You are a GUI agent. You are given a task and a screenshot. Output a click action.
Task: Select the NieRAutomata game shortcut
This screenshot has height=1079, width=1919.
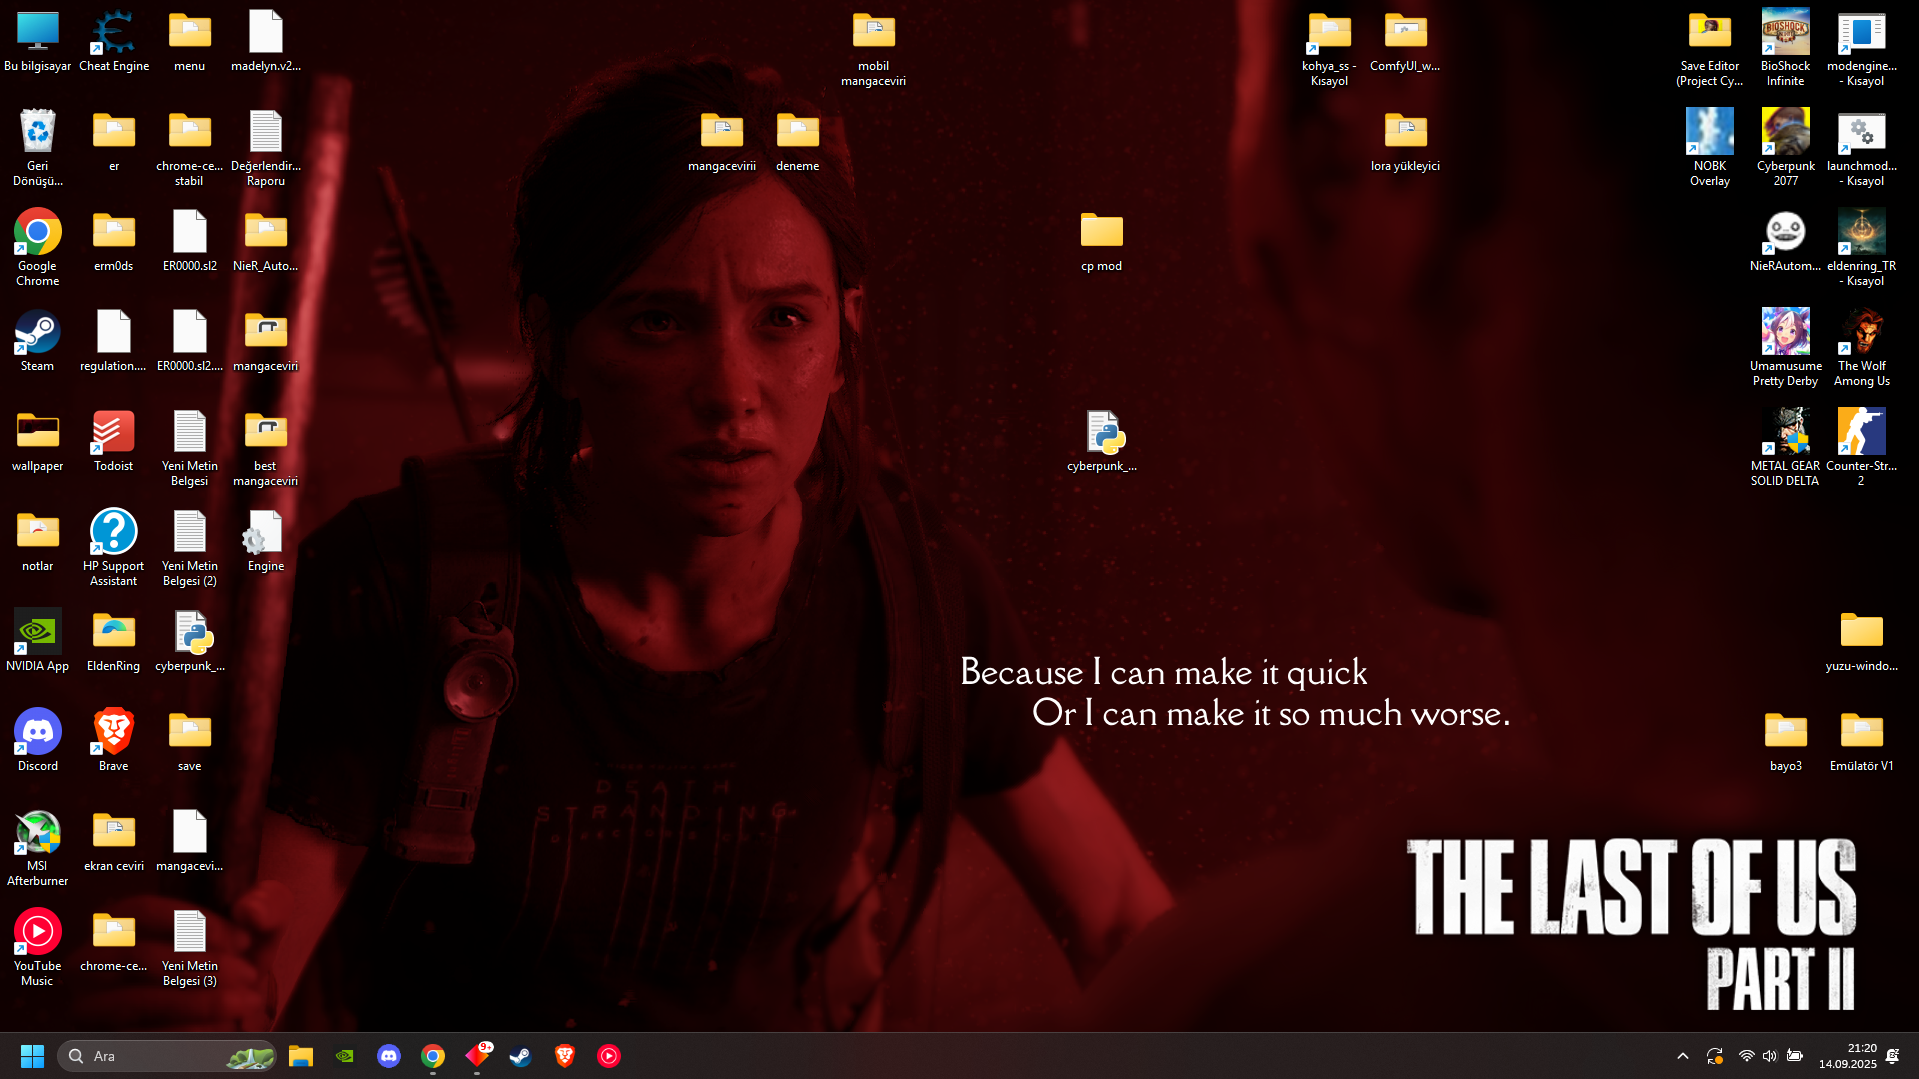coord(1786,241)
